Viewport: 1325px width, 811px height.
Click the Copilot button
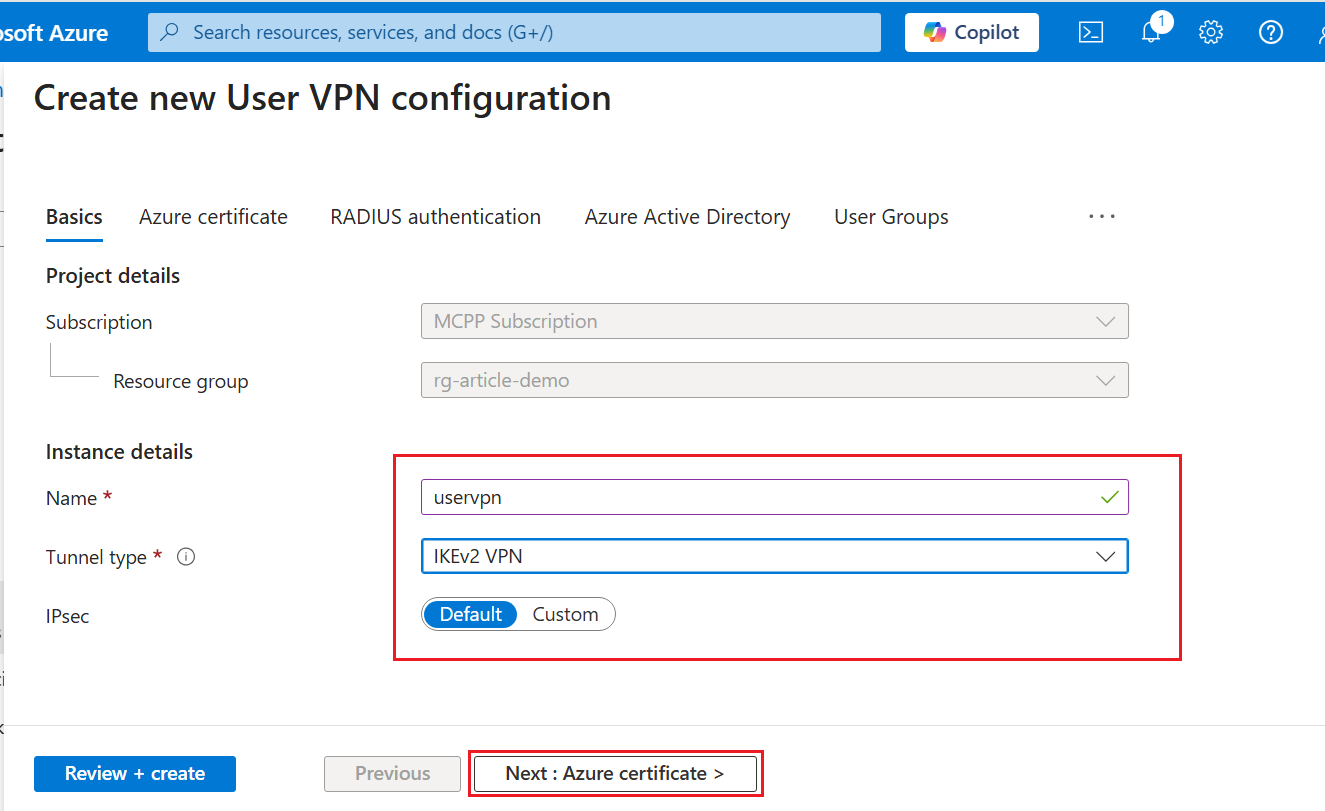point(971,33)
